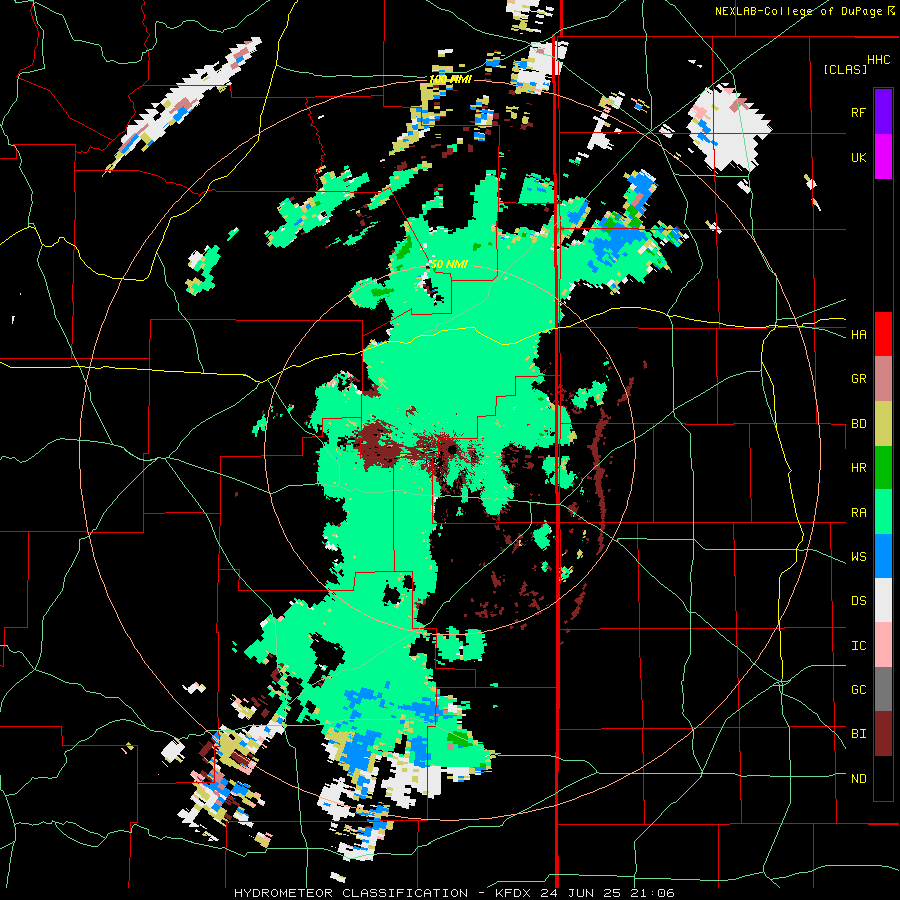The height and width of the screenshot is (900, 900).
Task: Click the HHC product label
Action: [879, 60]
